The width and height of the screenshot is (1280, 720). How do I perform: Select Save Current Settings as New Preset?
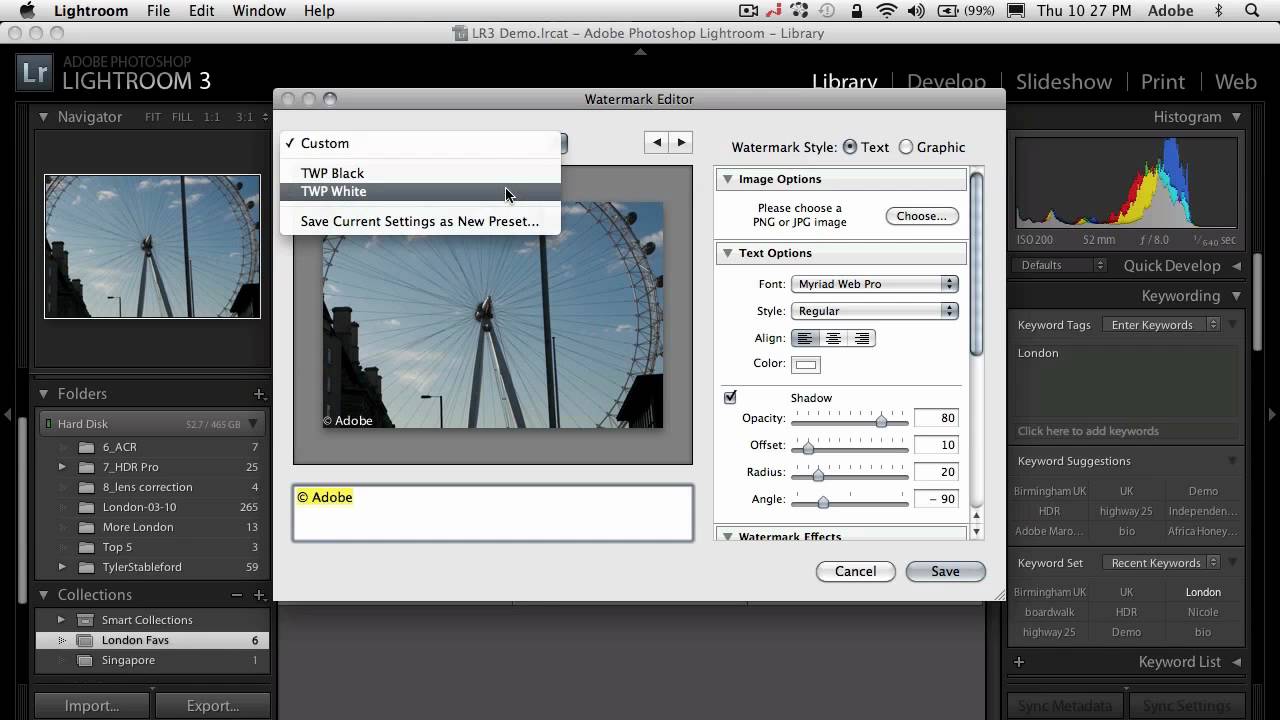click(420, 221)
